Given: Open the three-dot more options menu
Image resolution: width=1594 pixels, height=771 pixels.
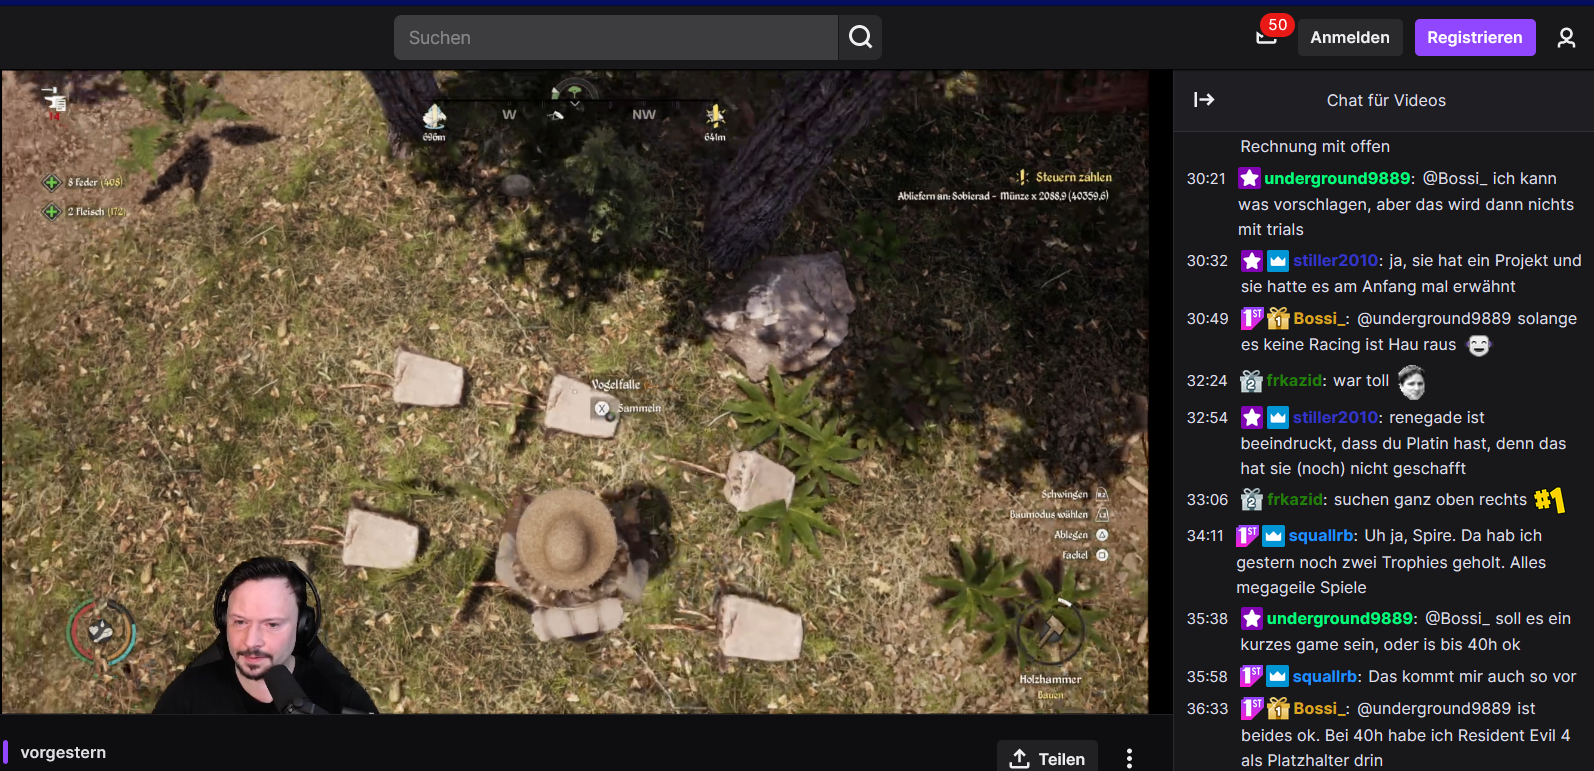Looking at the screenshot, I should (x=1129, y=758).
